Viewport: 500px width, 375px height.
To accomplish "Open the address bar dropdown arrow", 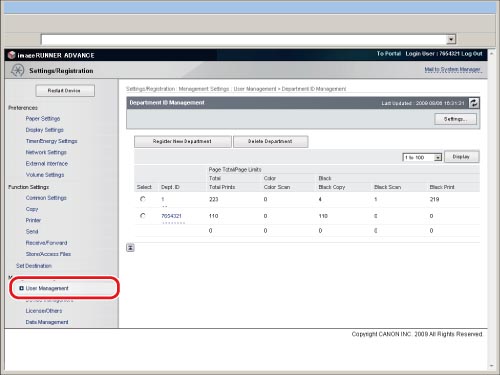I will pos(451,39).
